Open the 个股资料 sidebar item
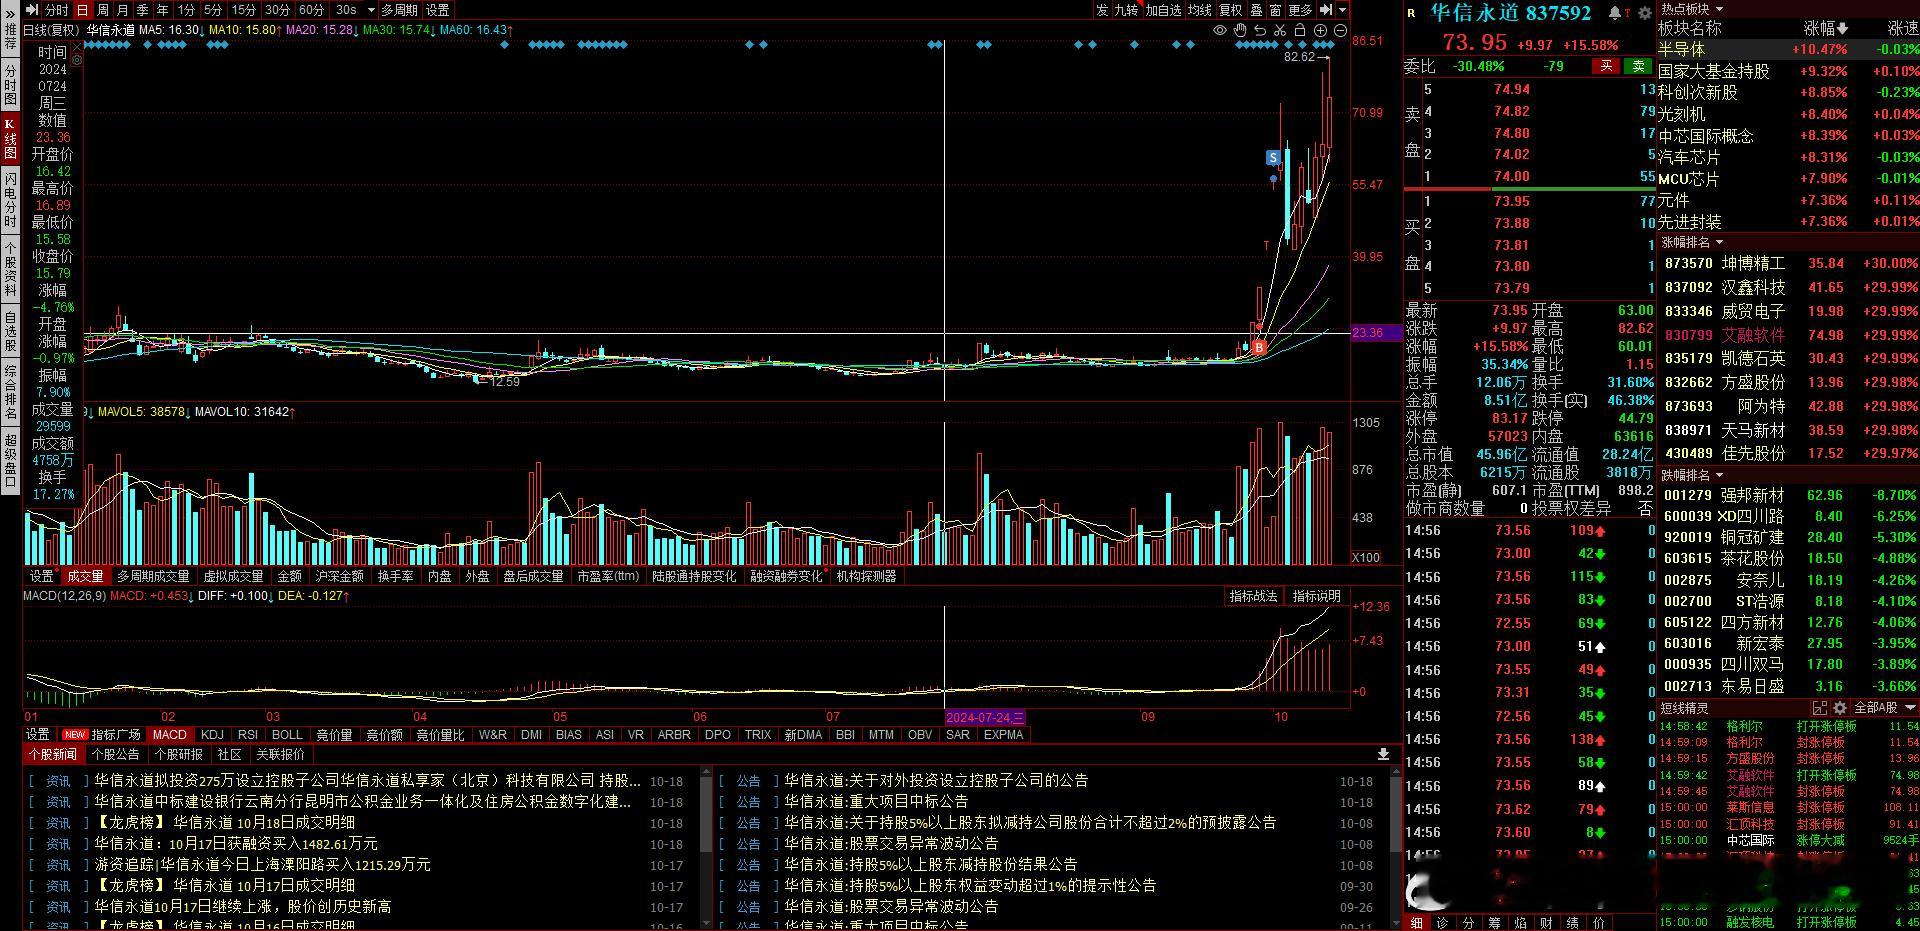Screen dimensions: 1920x931 tap(10, 269)
